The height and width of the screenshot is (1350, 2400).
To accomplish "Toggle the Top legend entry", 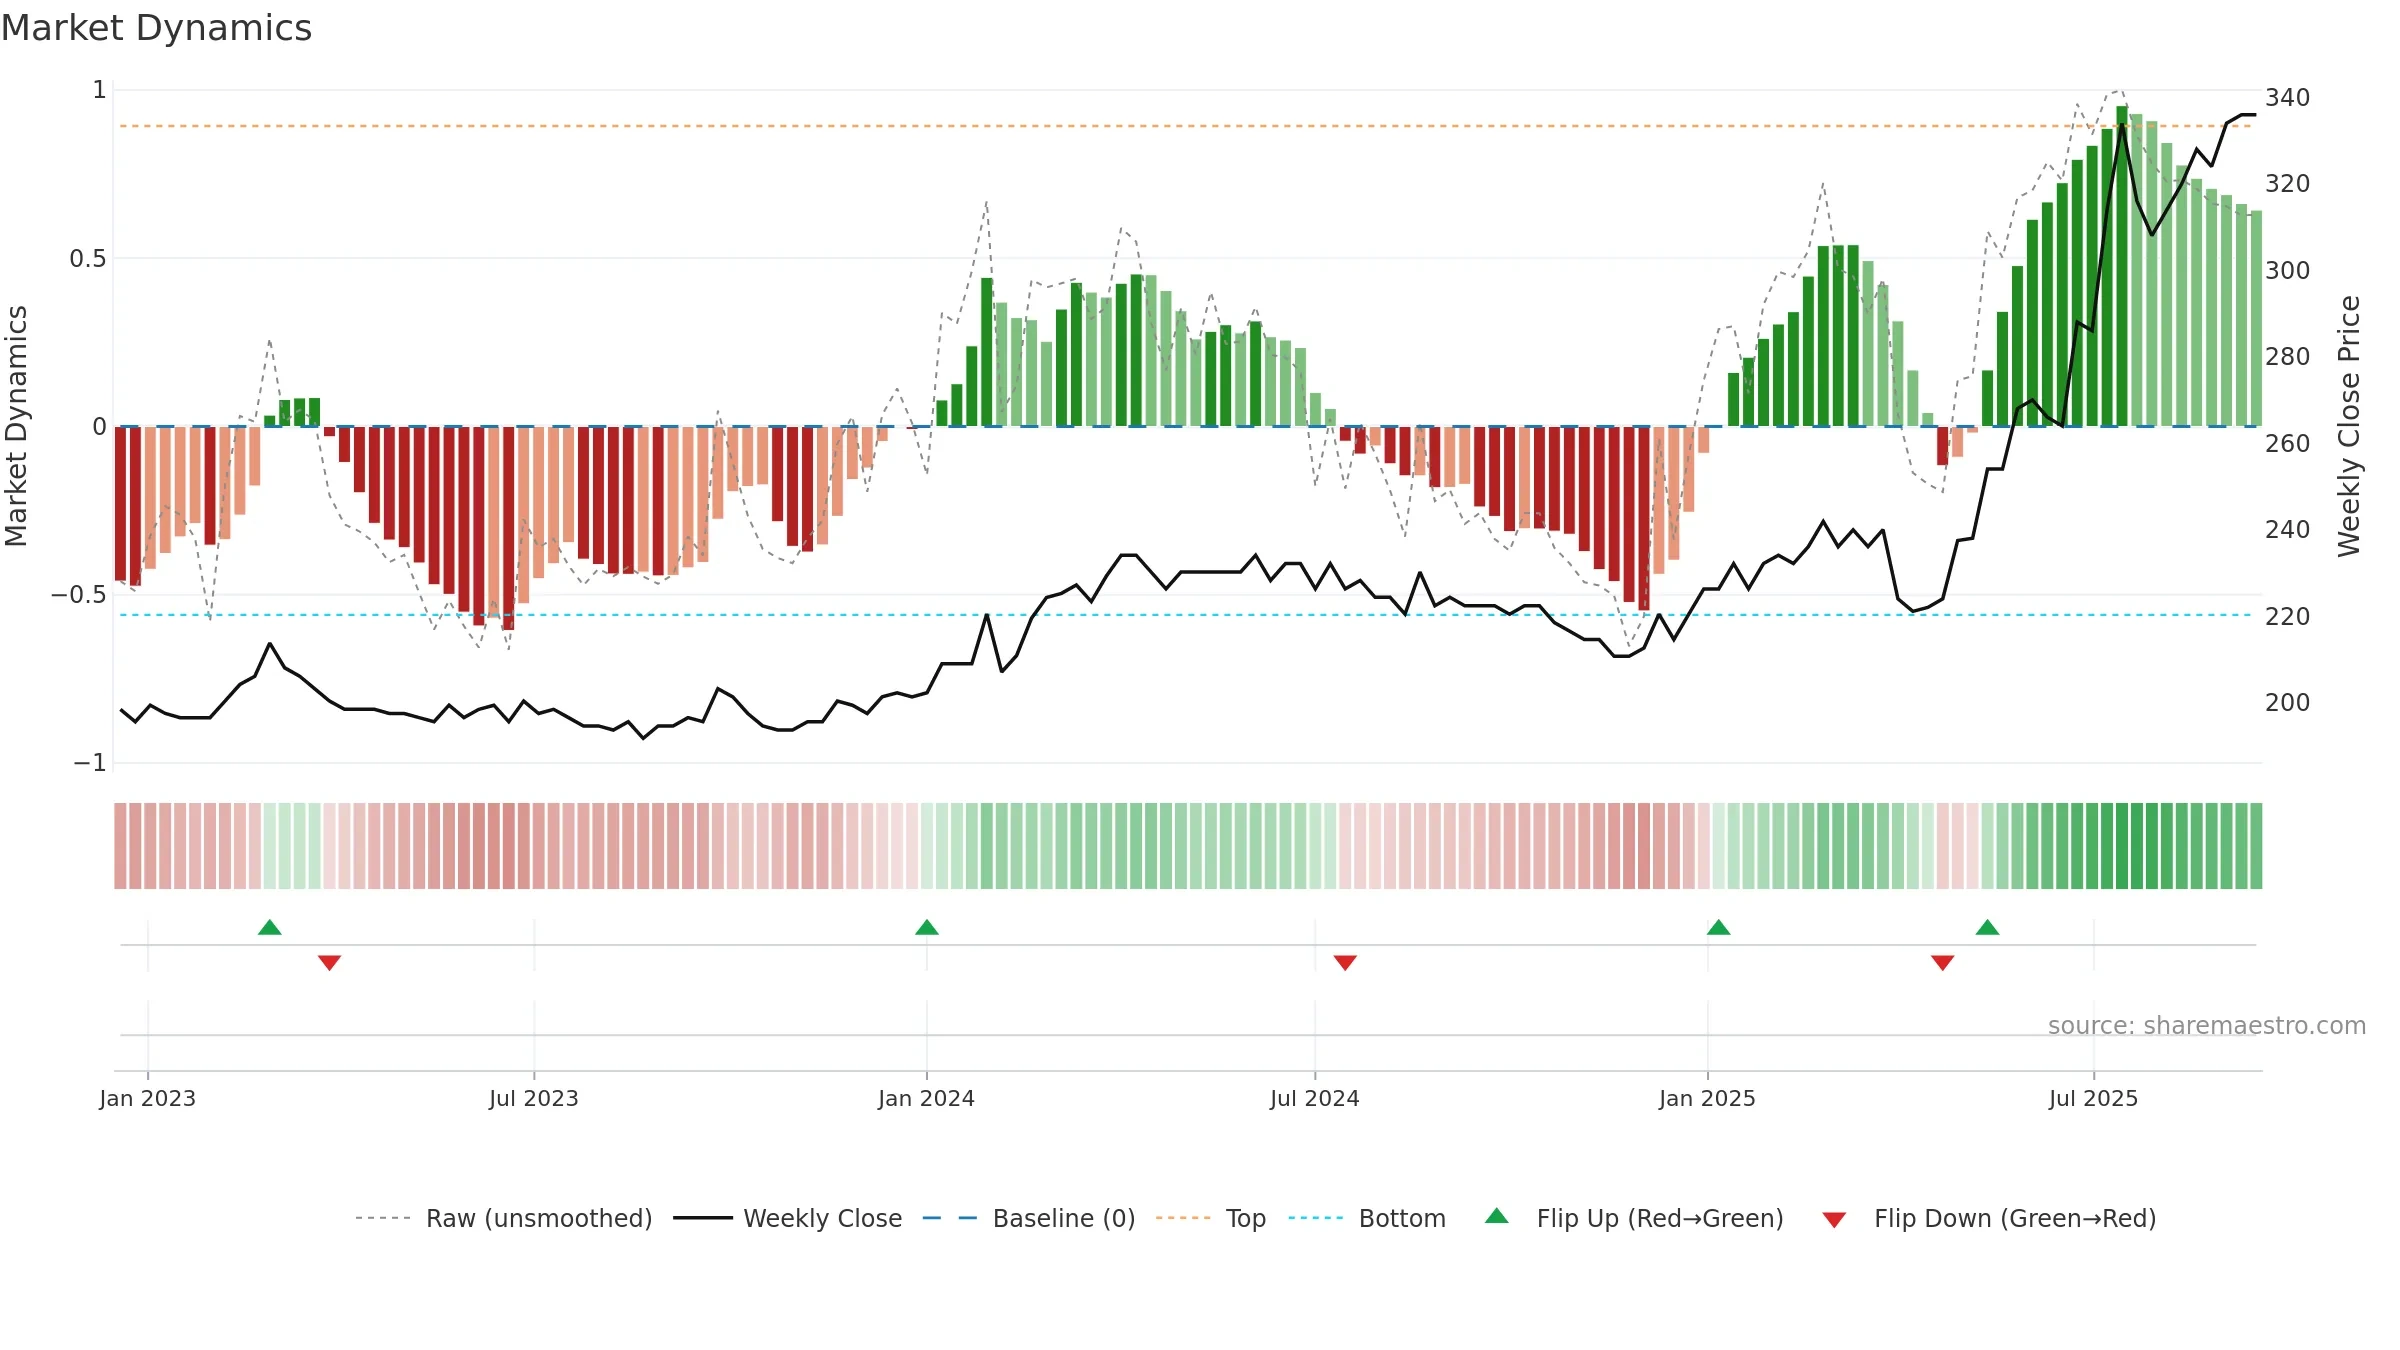I will pyautogui.click(x=1210, y=1218).
